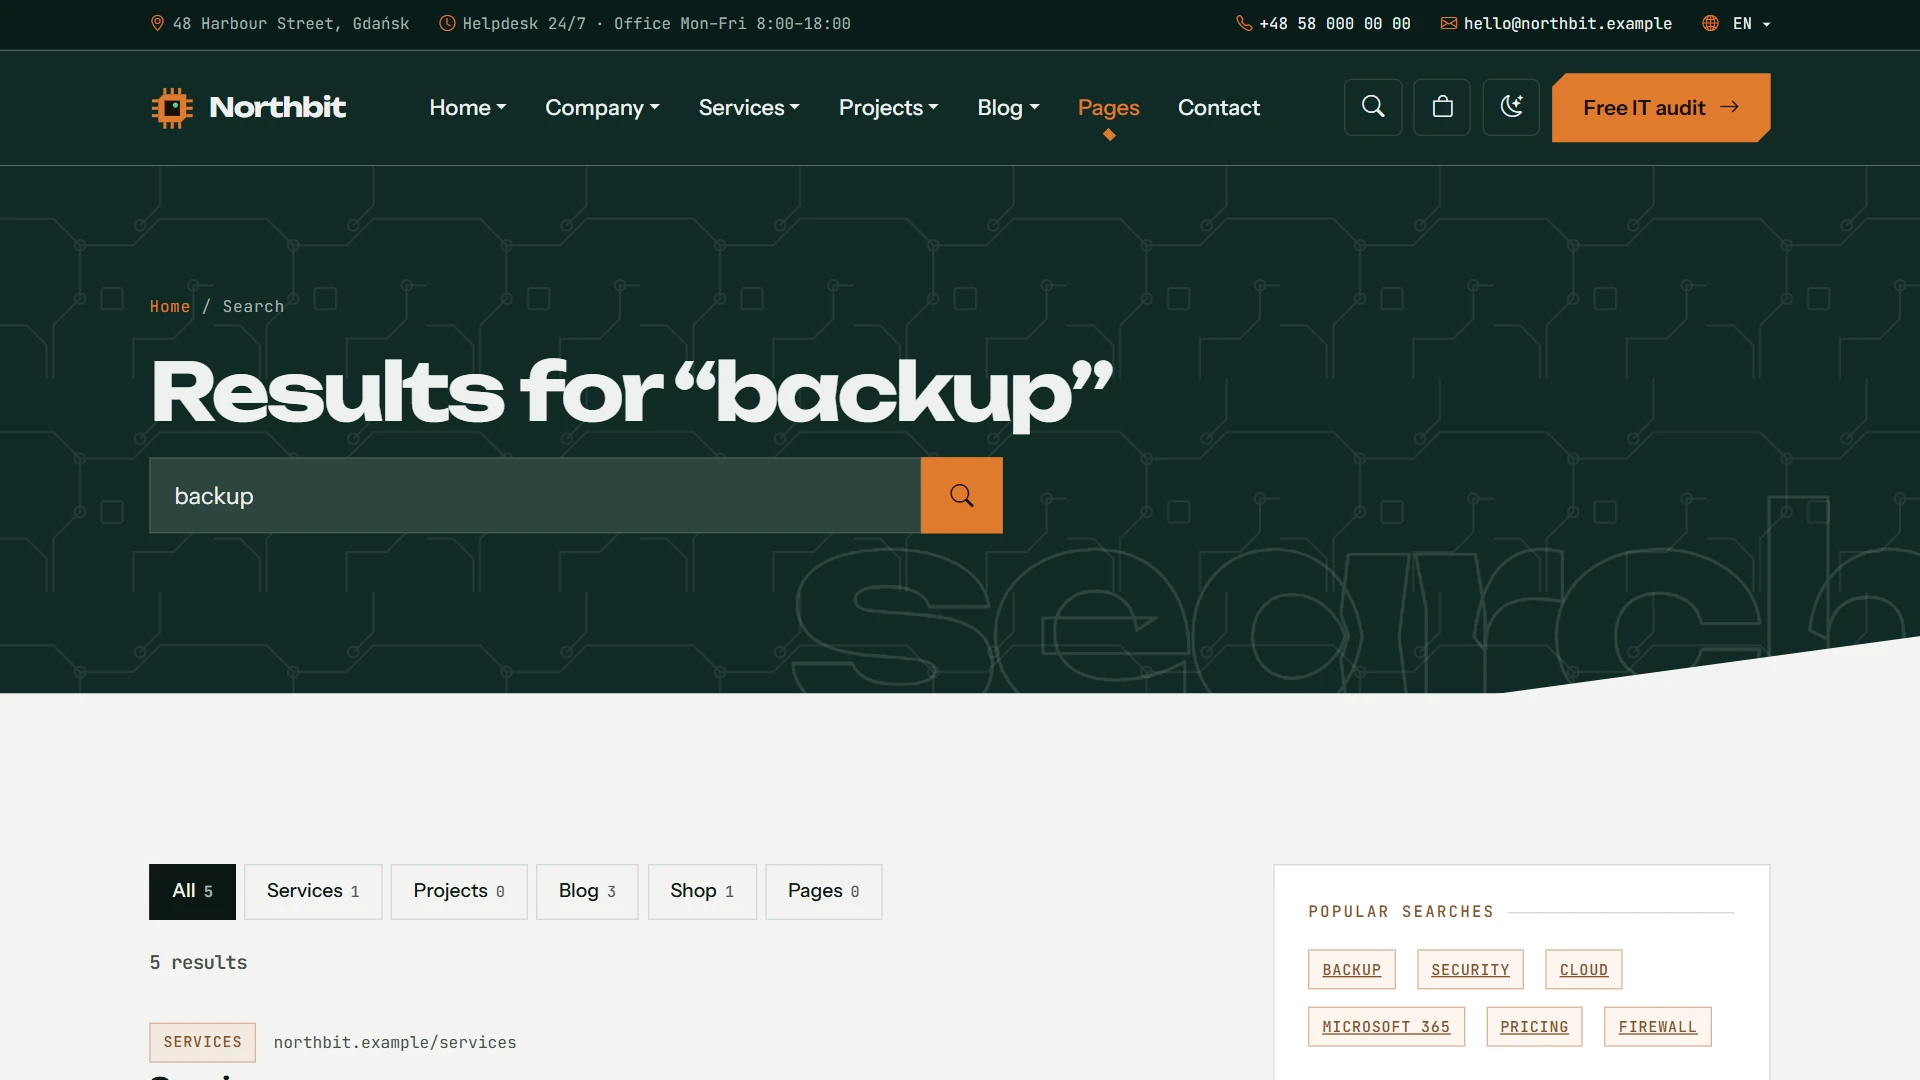This screenshot has width=1920, height=1080.
Task: Click the address location pin icon
Action: tap(157, 23)
